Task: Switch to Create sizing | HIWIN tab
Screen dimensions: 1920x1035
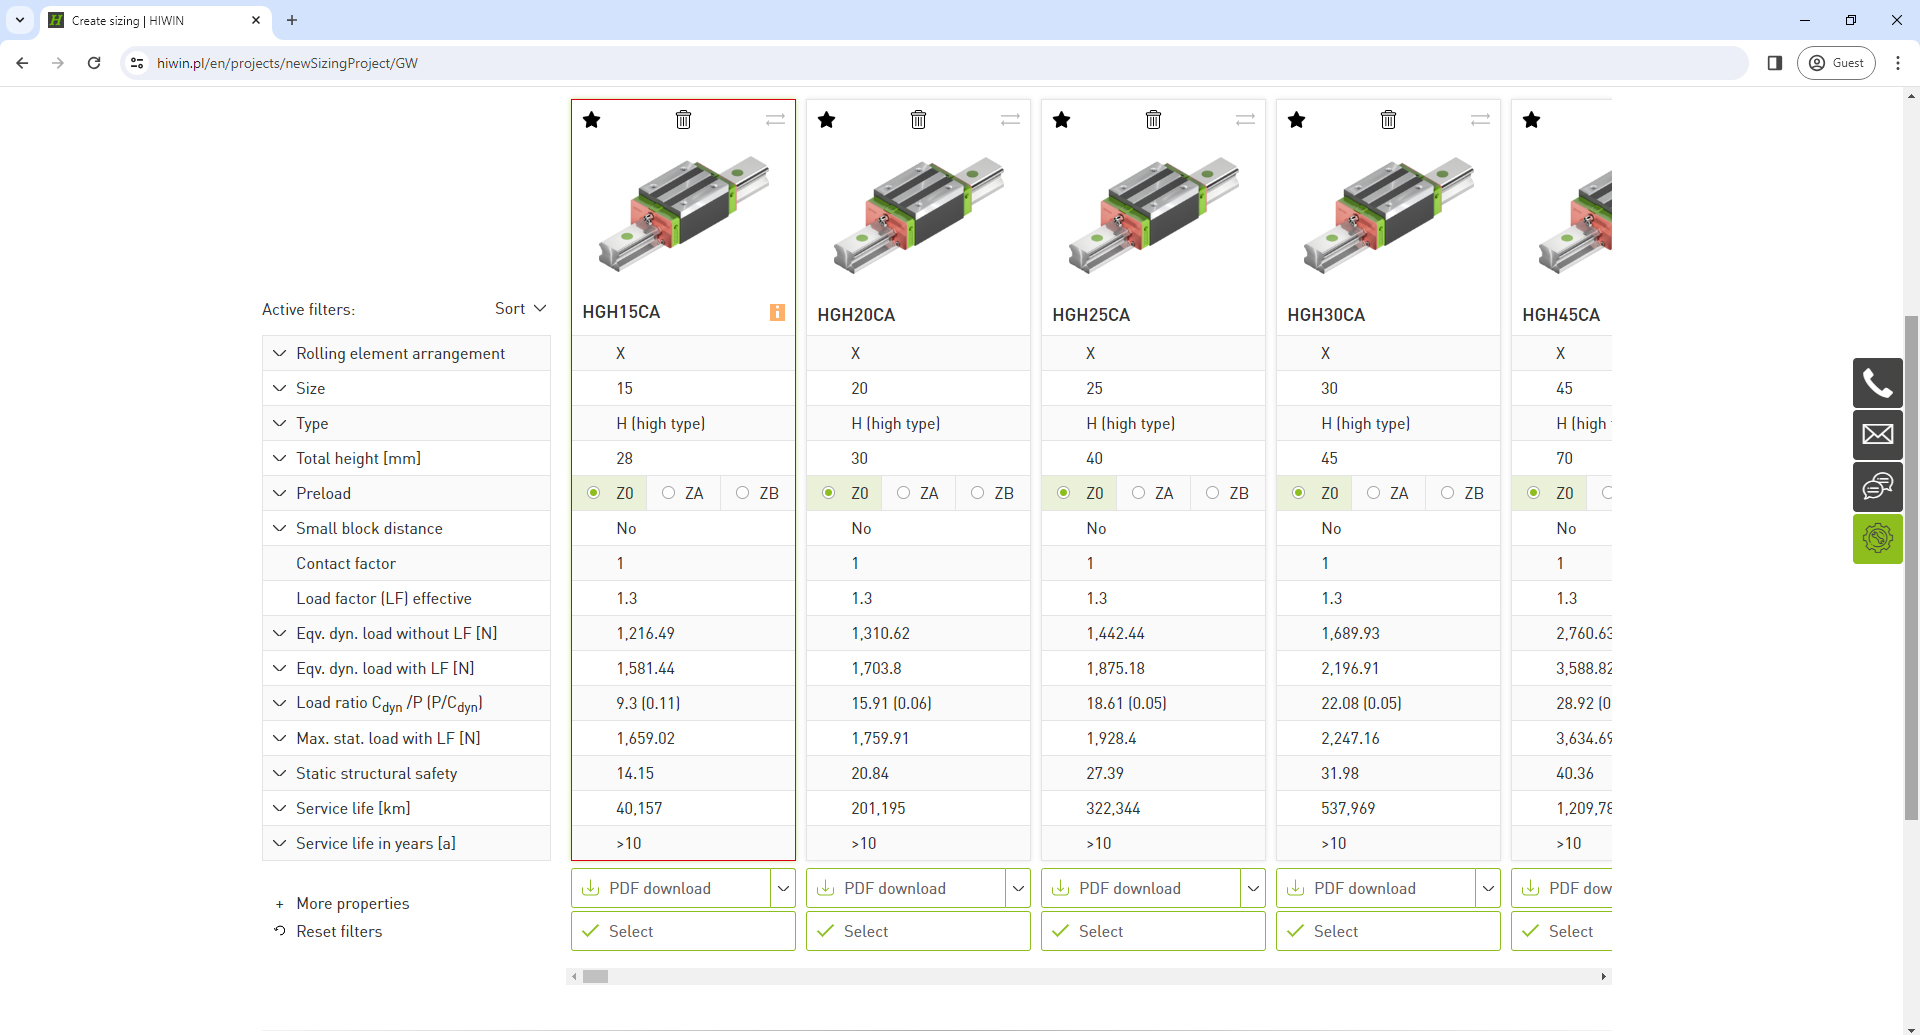Action: [155, 20]
